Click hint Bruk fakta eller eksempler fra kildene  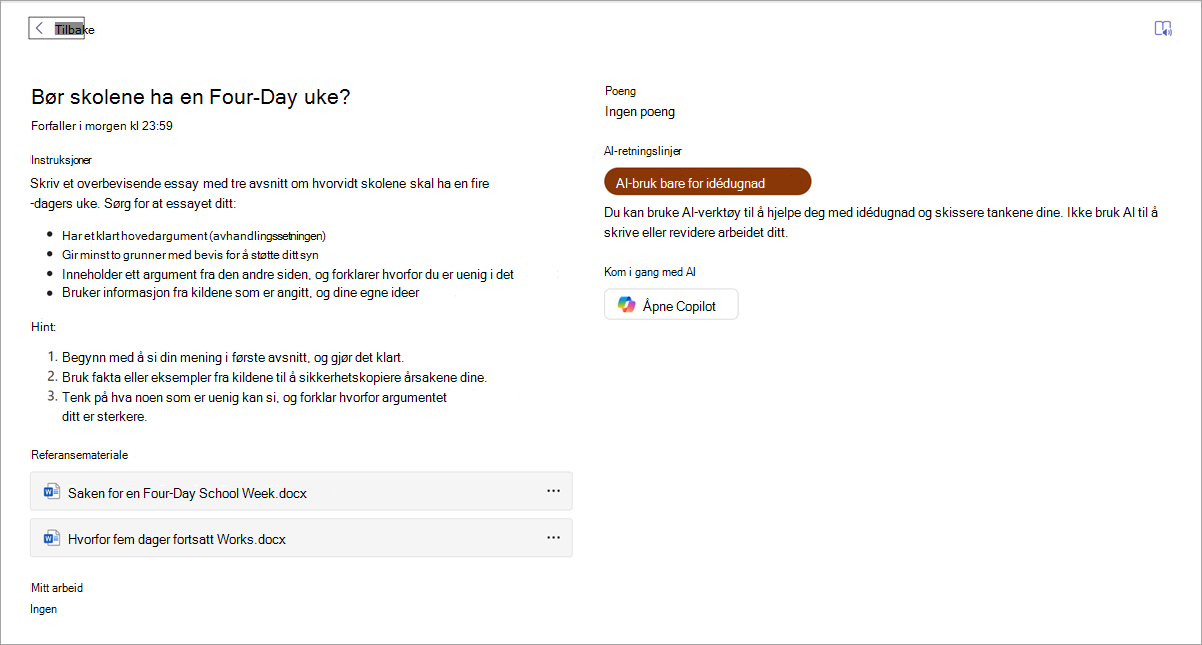274,378
